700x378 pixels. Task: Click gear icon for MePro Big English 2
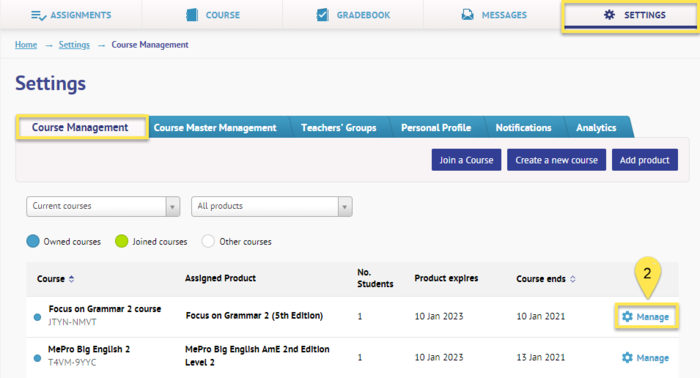(627, 357)
